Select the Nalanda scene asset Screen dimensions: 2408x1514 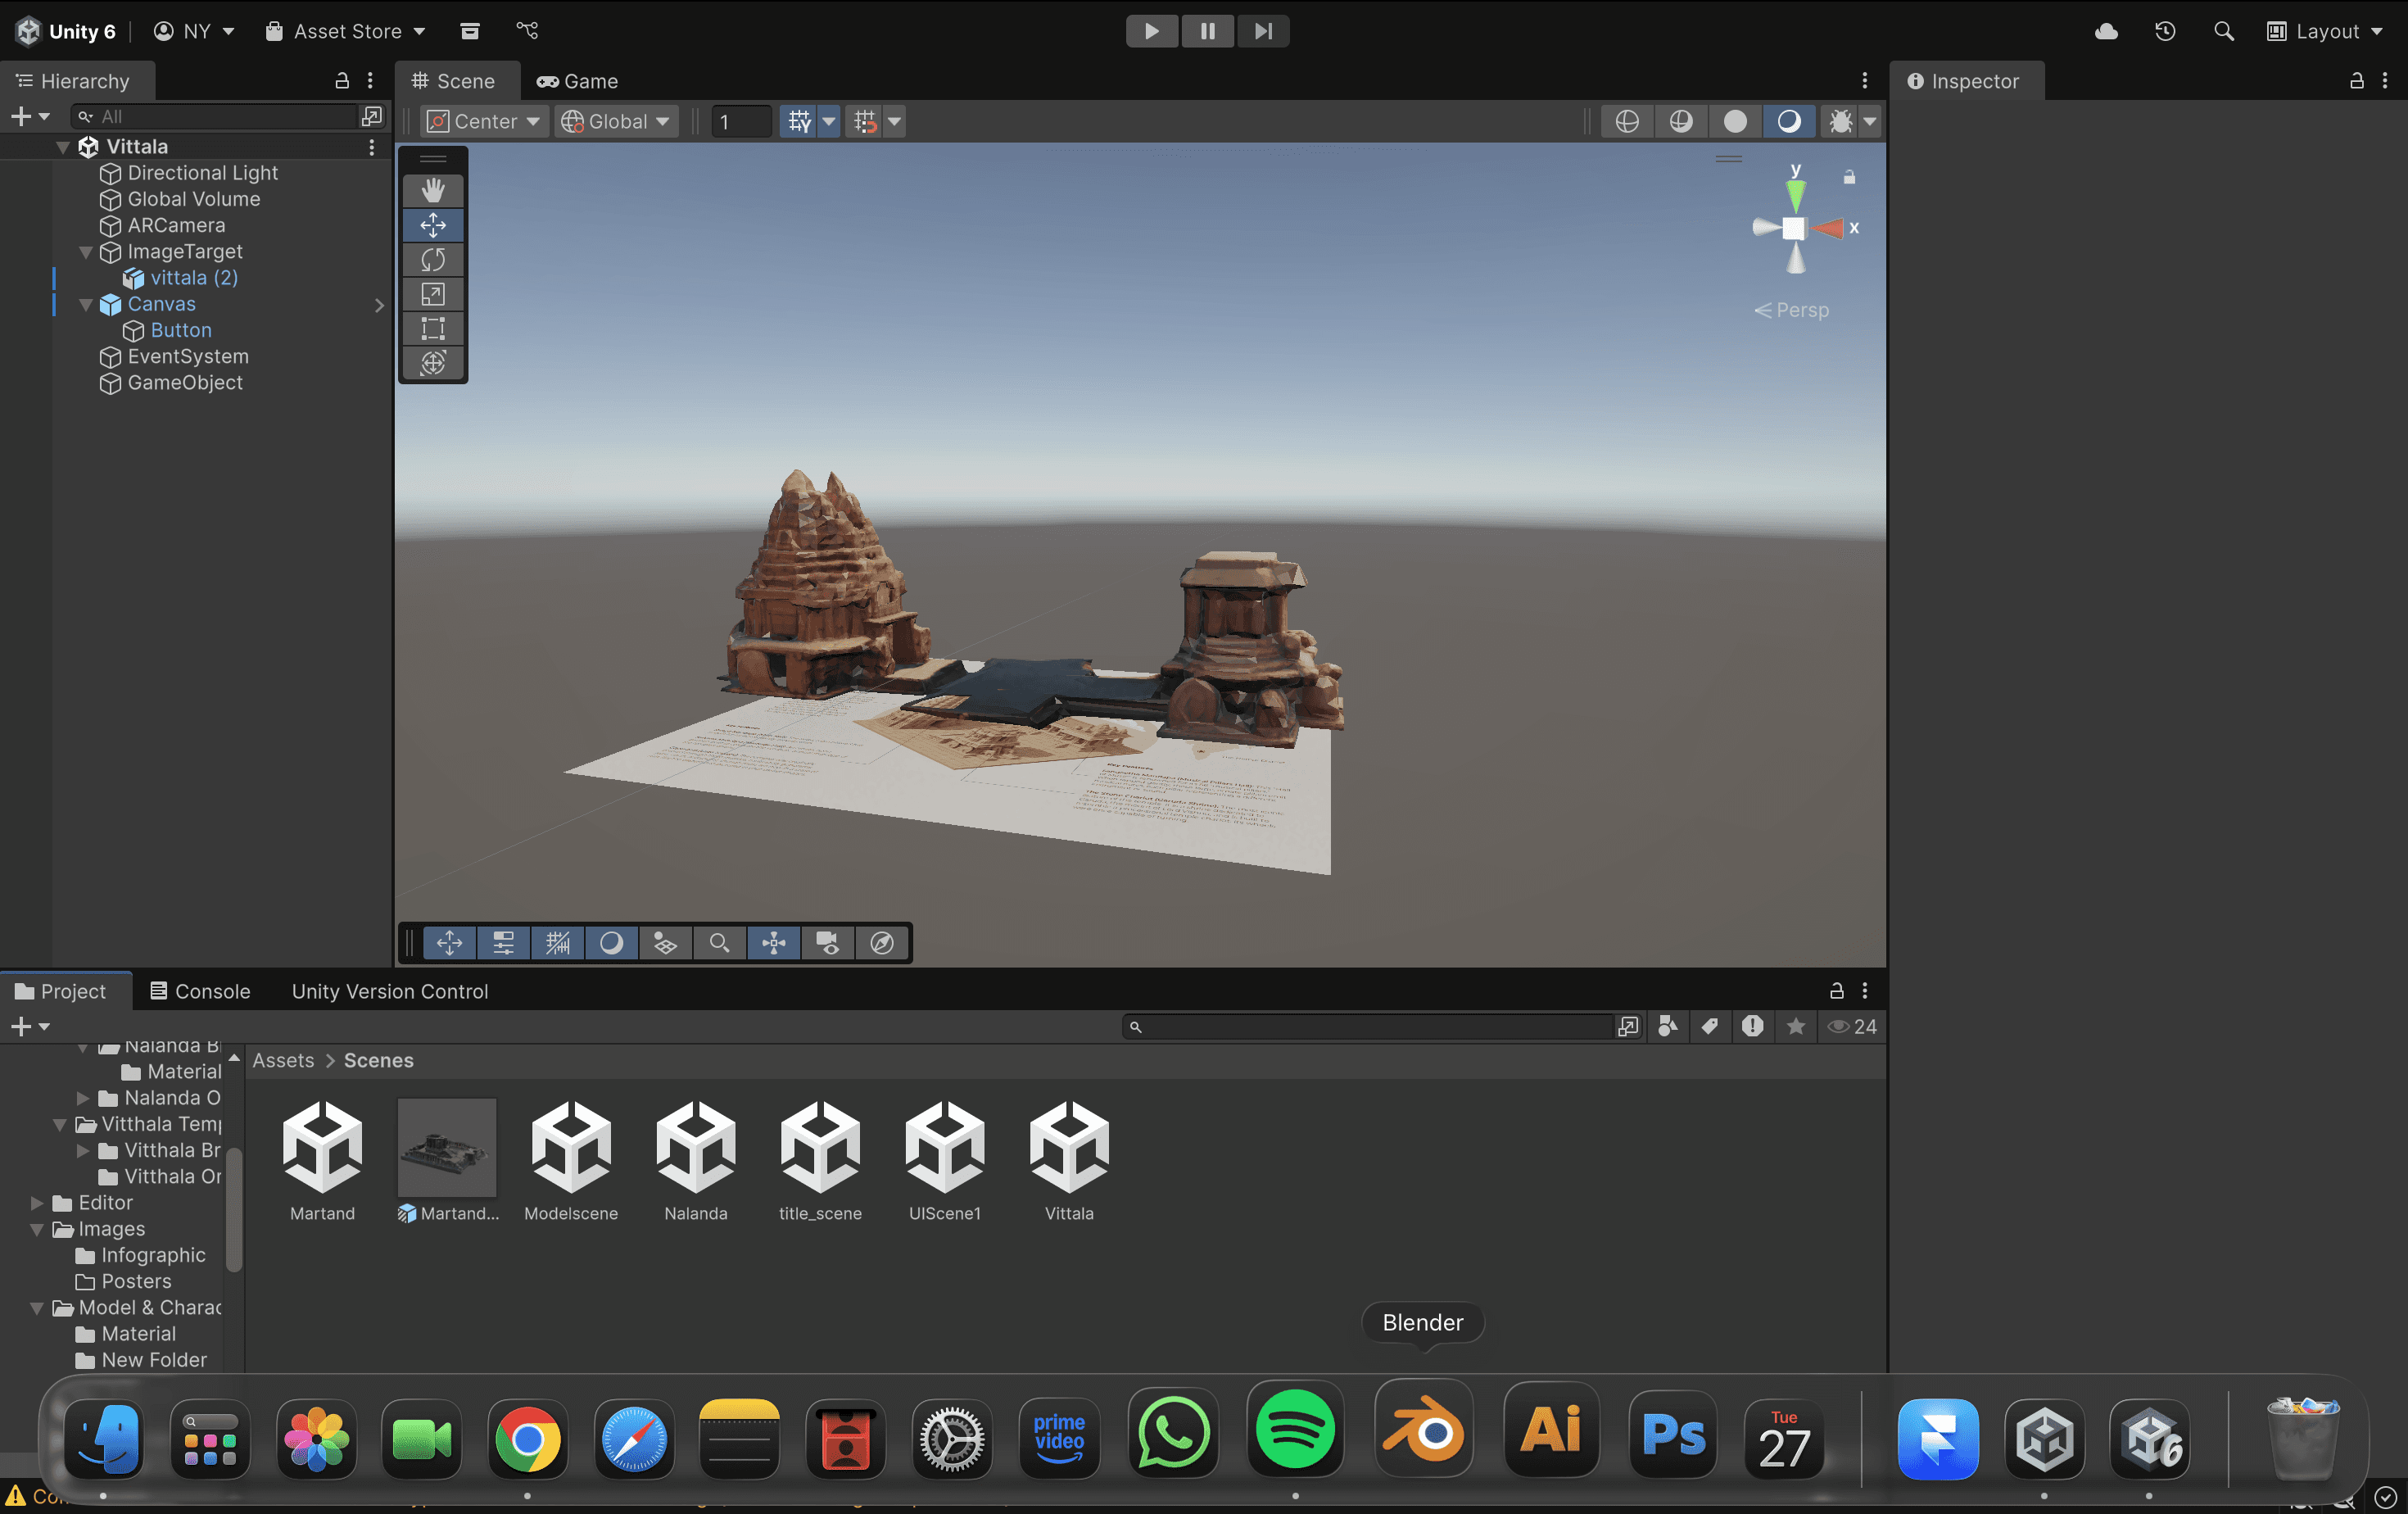click(x=696, y=1160)
